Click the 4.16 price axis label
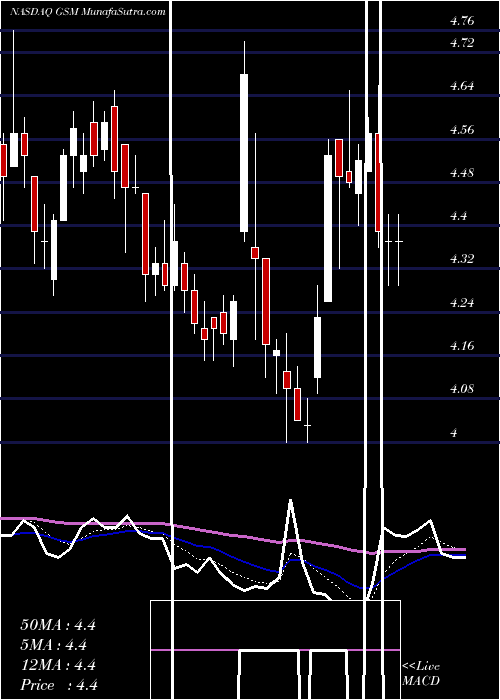Image resolution: width=500 pixels, height=700 pixels. click(x=462, y=346)
